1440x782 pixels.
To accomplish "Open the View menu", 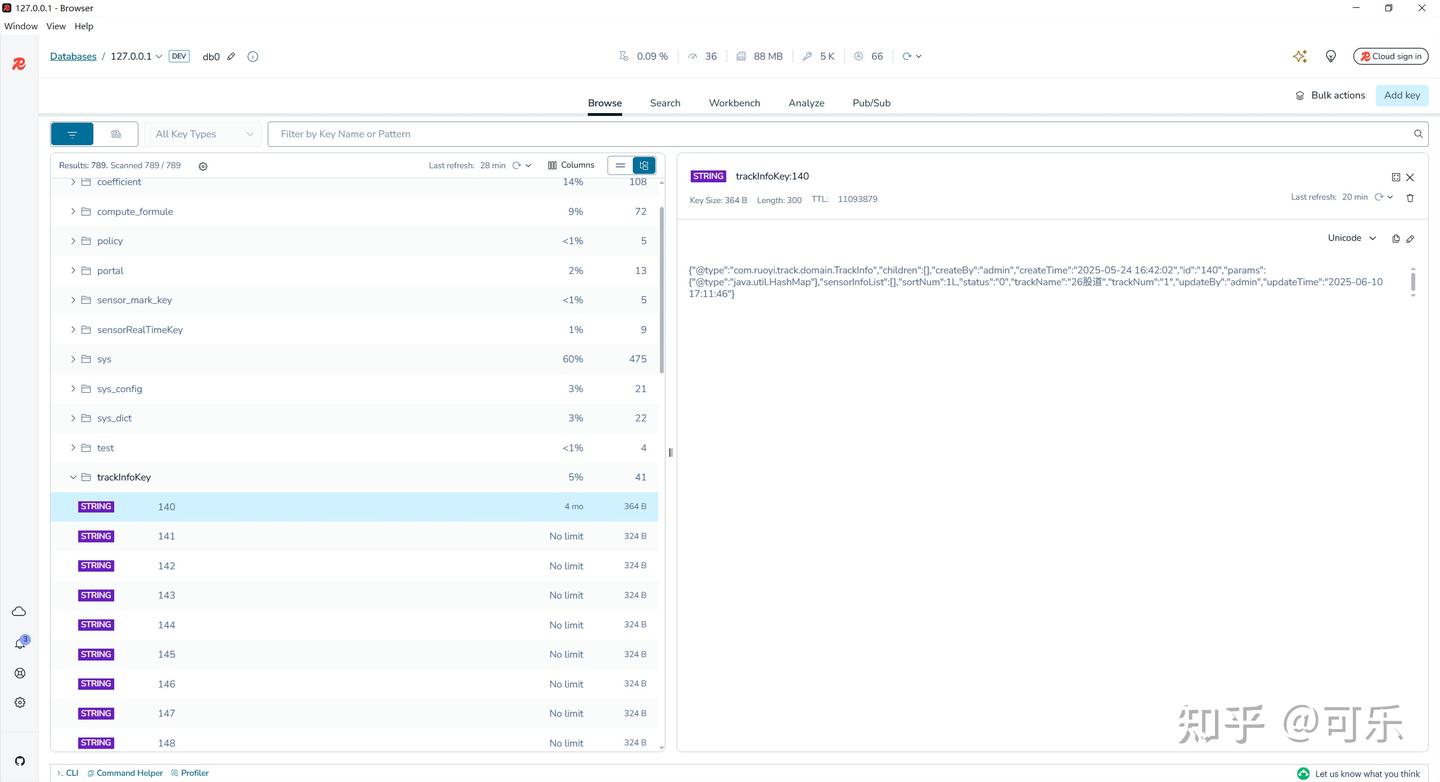I will [x=56, y=27].
